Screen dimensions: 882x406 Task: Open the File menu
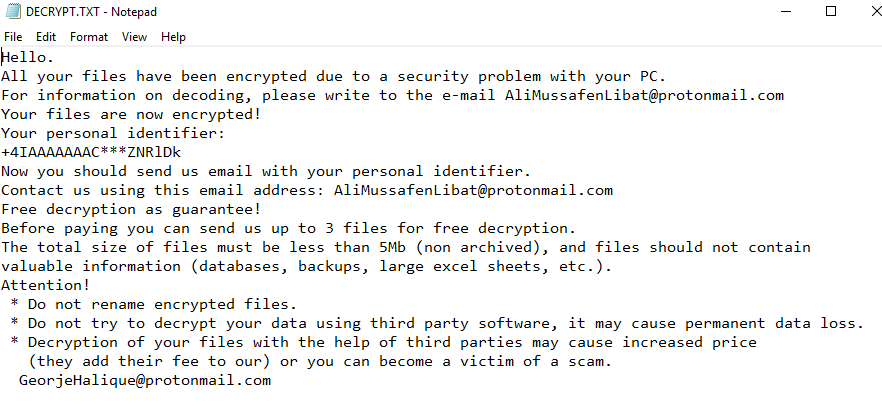[x=13, y=37]
